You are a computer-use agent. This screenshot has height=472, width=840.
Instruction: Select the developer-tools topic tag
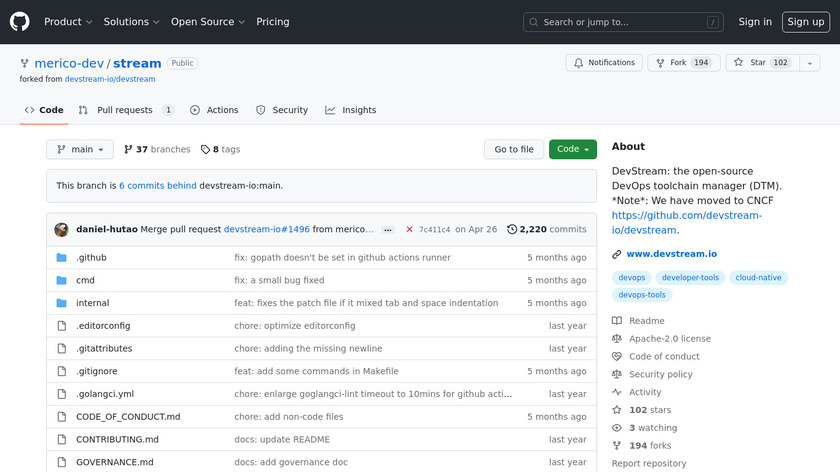point(690,278)
